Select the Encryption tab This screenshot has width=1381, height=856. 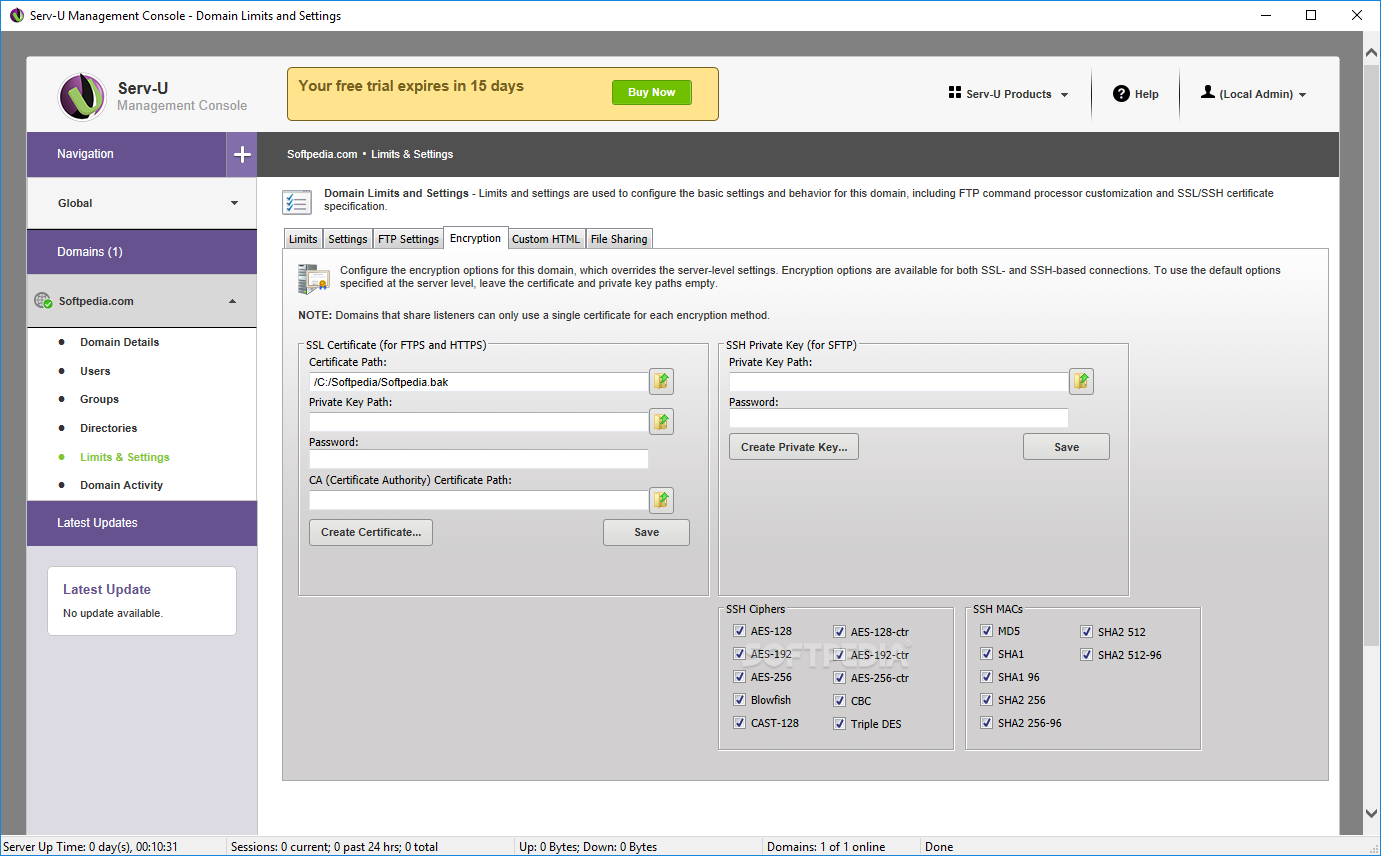click(x=476, y=238)
